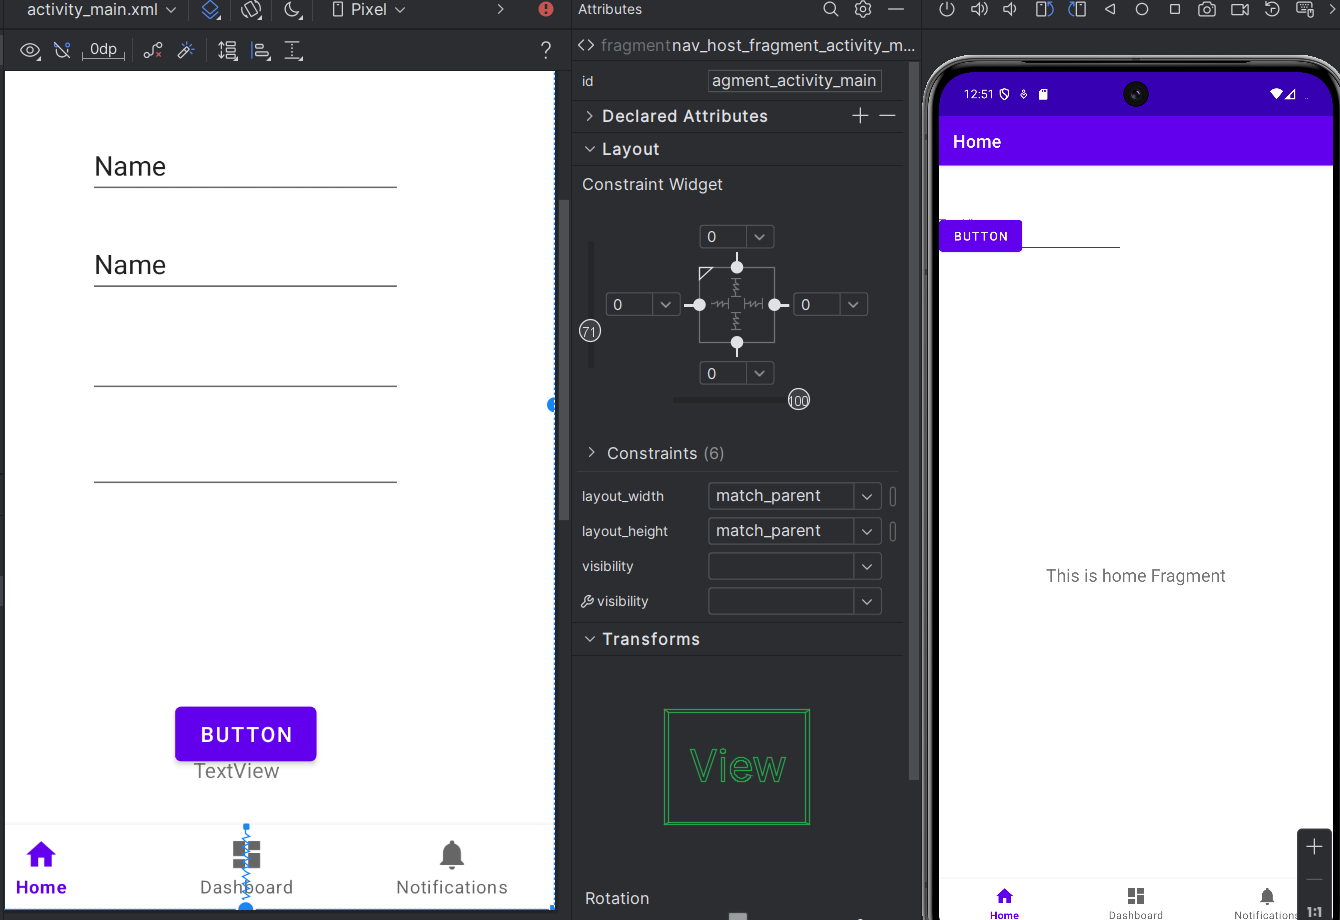
Task: Click the align objects icon
Action: click(x=261, y=50)
